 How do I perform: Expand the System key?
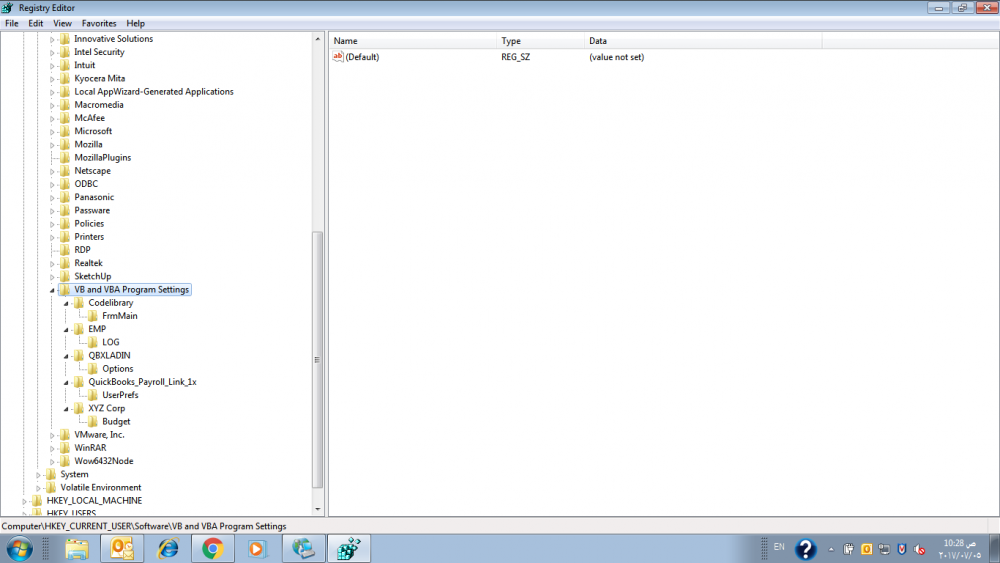(x=38, y=475)
